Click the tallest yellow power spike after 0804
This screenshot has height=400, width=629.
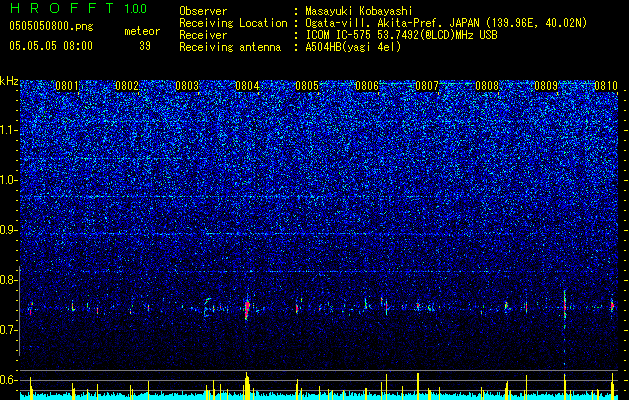247,386
